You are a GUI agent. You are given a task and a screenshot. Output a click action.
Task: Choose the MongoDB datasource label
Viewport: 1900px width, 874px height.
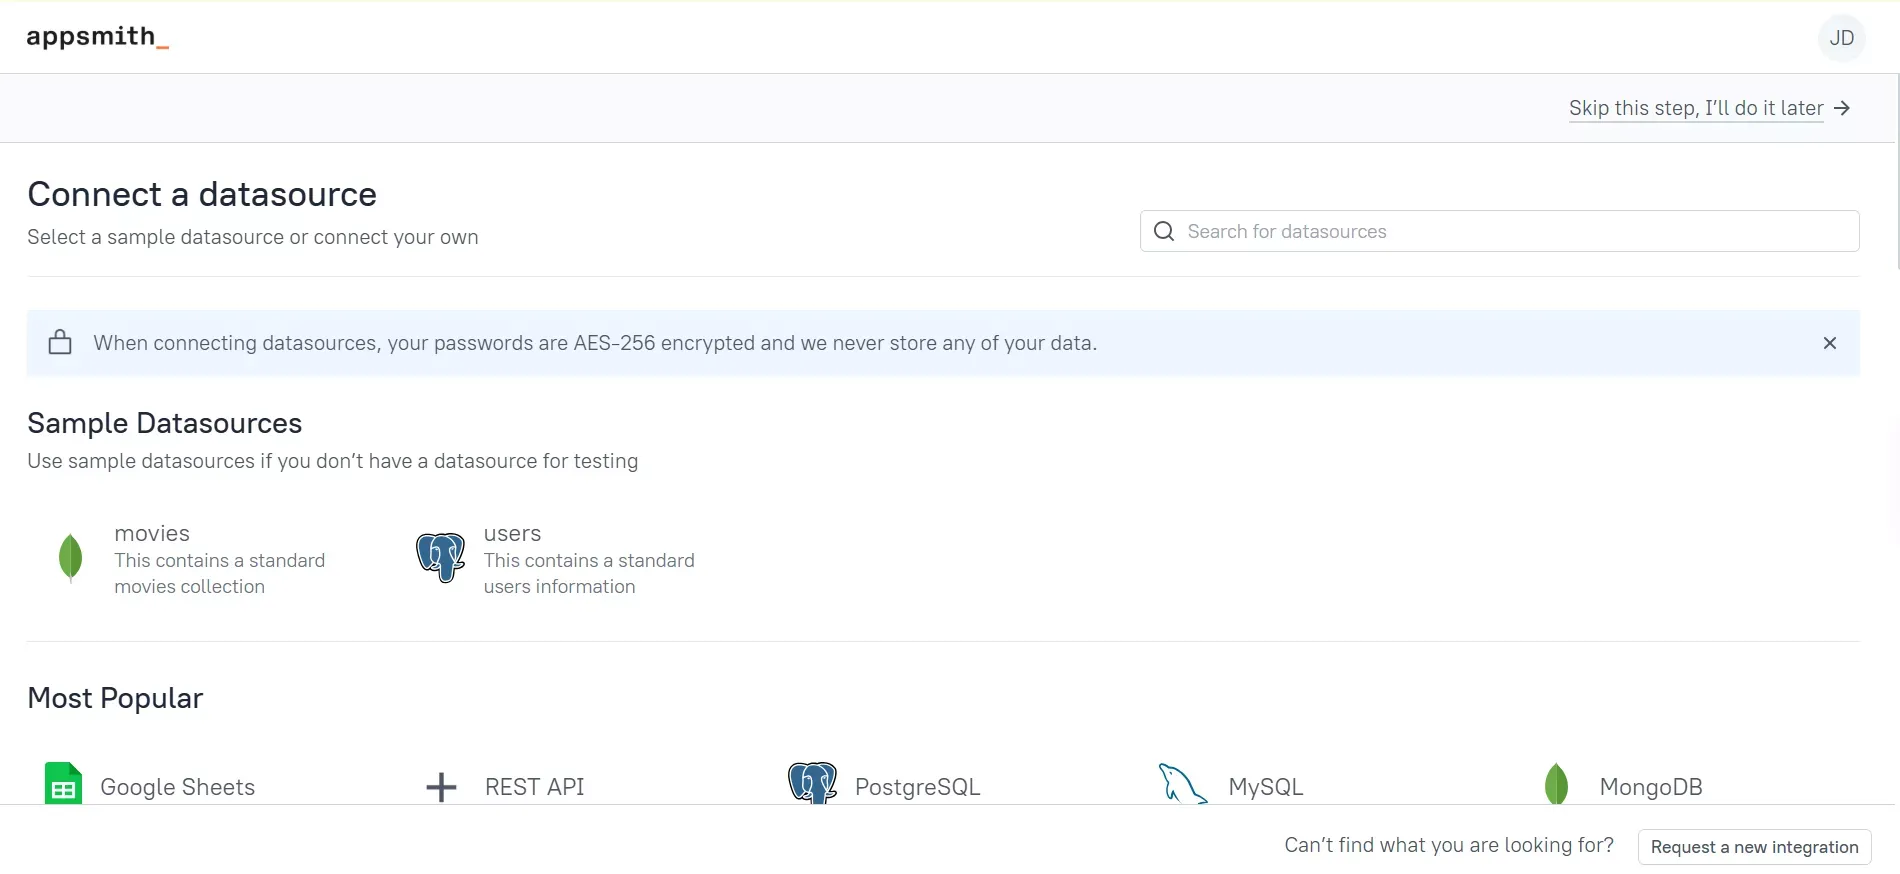coord(1650,787)
